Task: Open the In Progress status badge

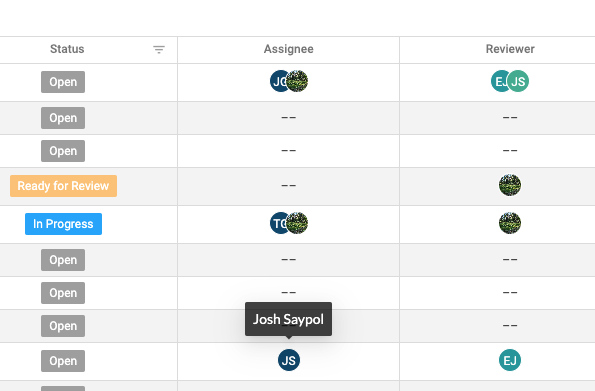Action: (63, 224)
